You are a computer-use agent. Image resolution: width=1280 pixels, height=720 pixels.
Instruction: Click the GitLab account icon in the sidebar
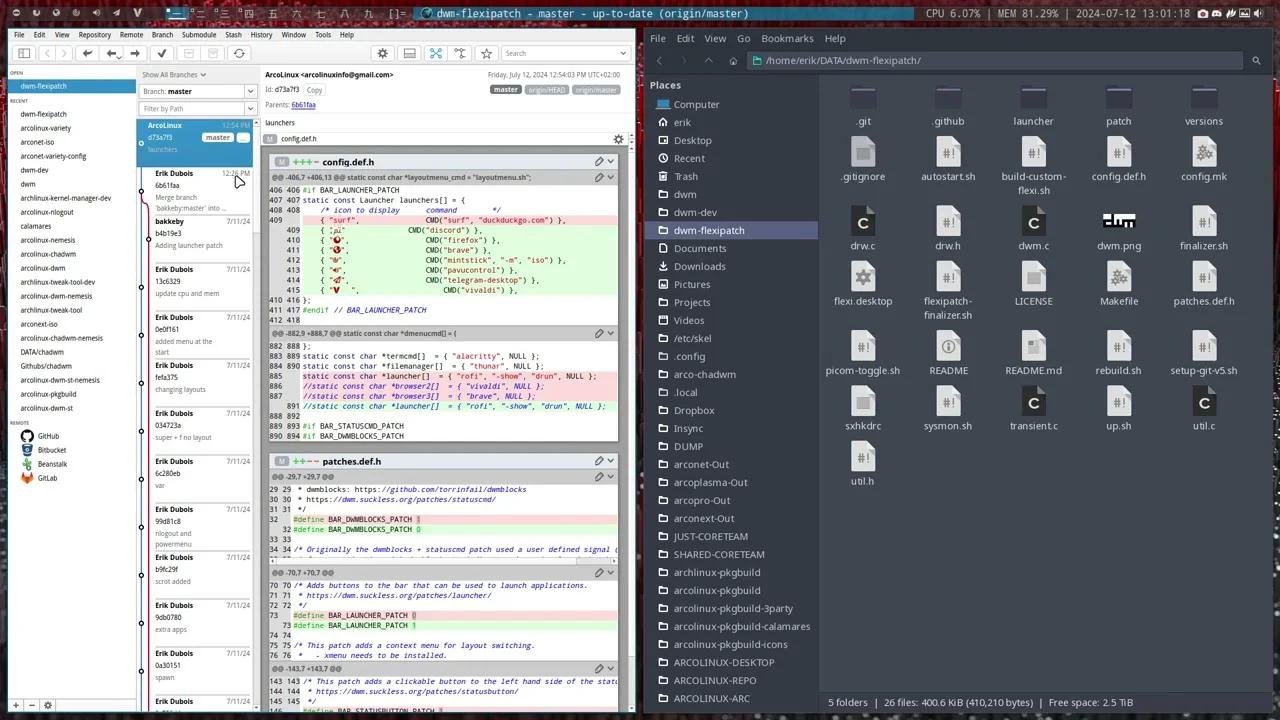27,478
